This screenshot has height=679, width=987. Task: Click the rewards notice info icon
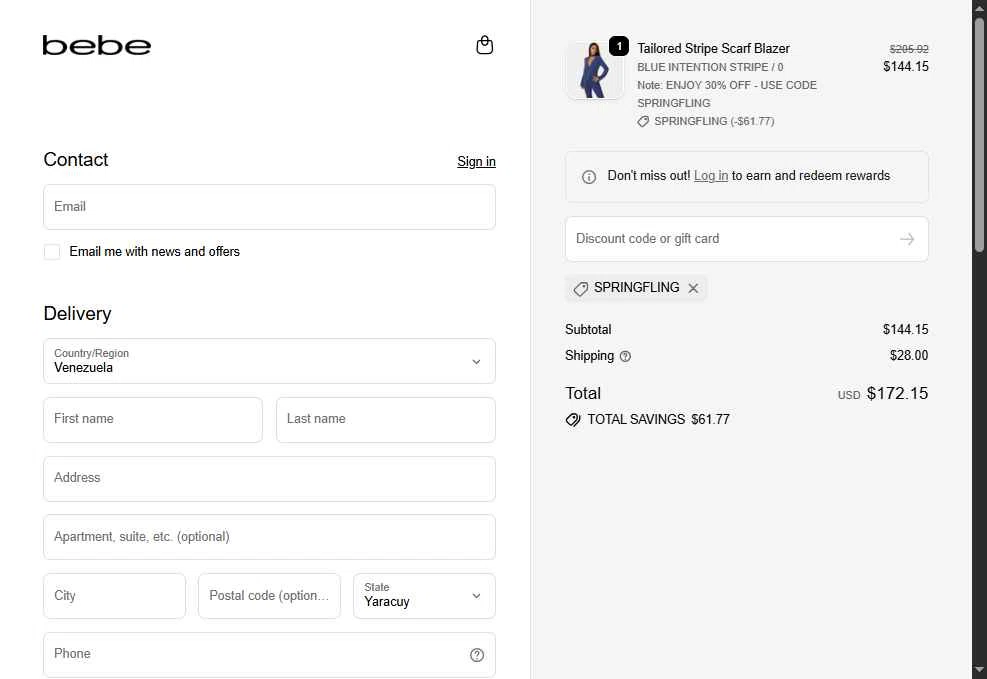pyautogui.click(x=589, y=177)
